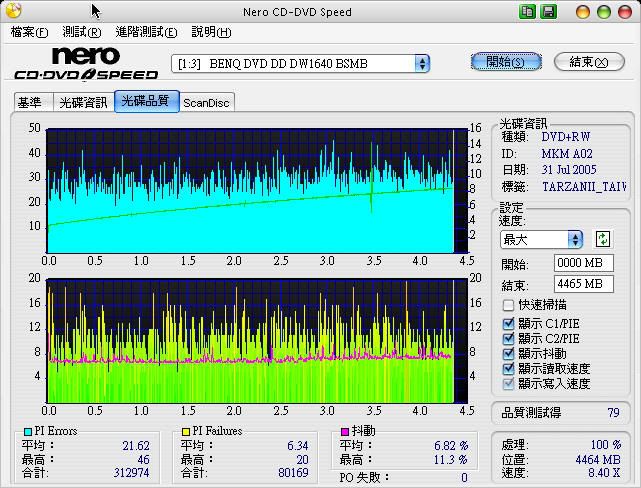Open the 測試(R) menu
Screen dimensions: 641x488
pos(82,32)
